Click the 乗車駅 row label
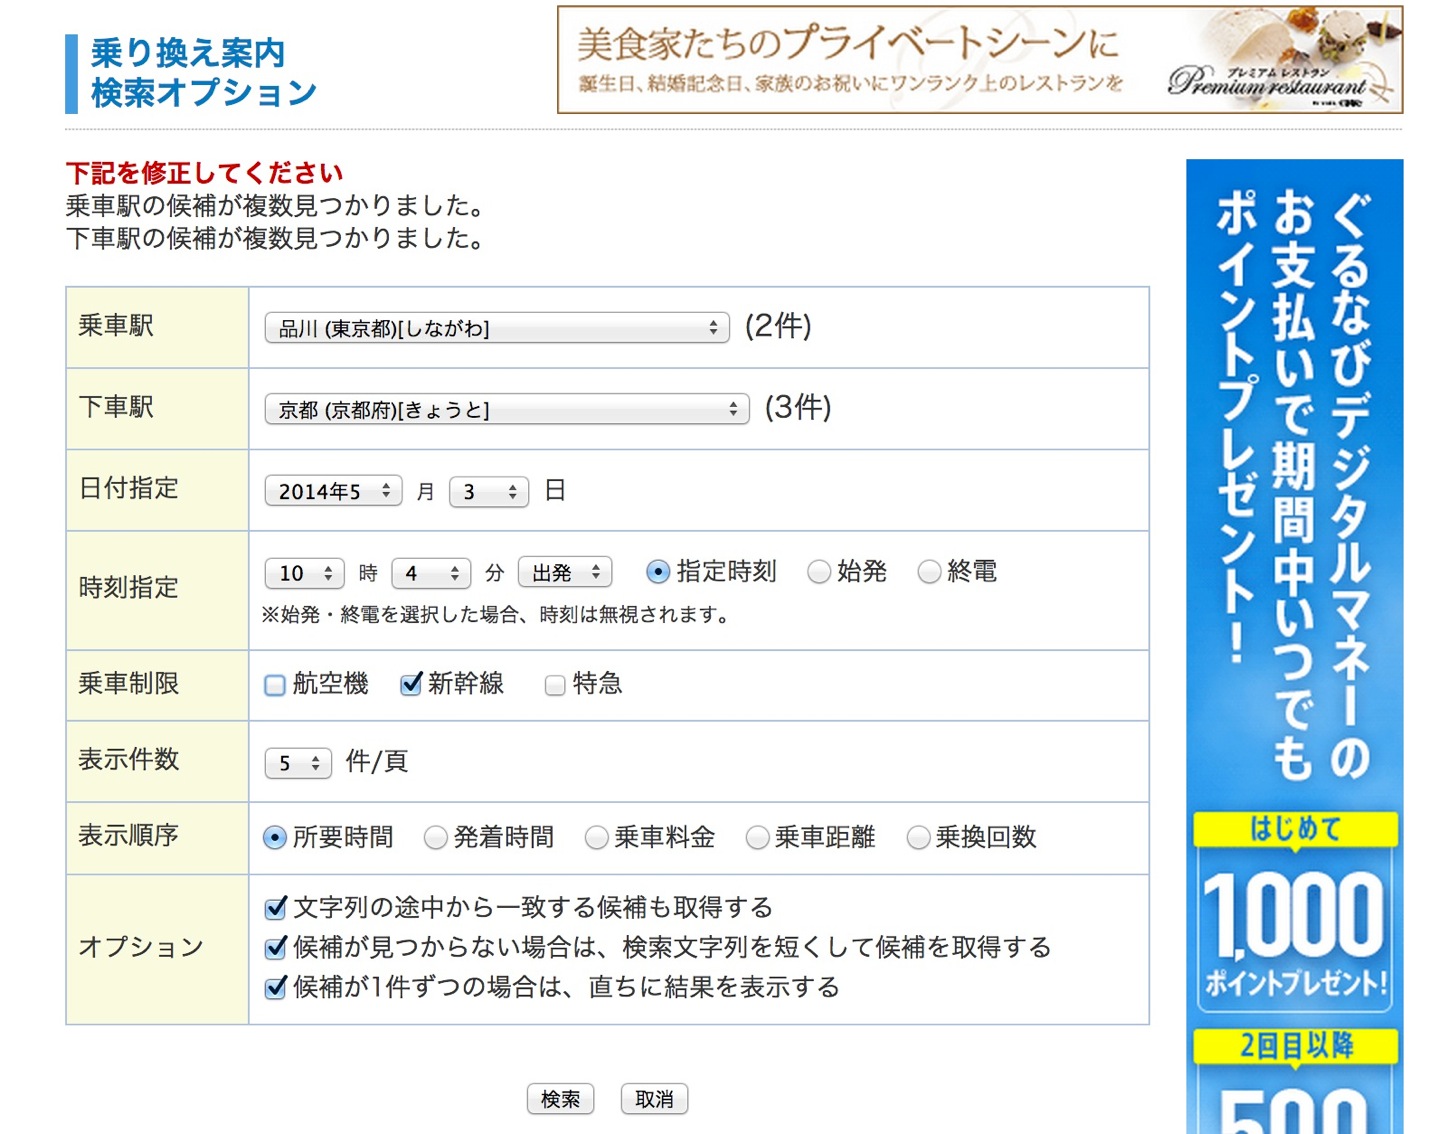The image size is (1456, 1134). (116, 325)
